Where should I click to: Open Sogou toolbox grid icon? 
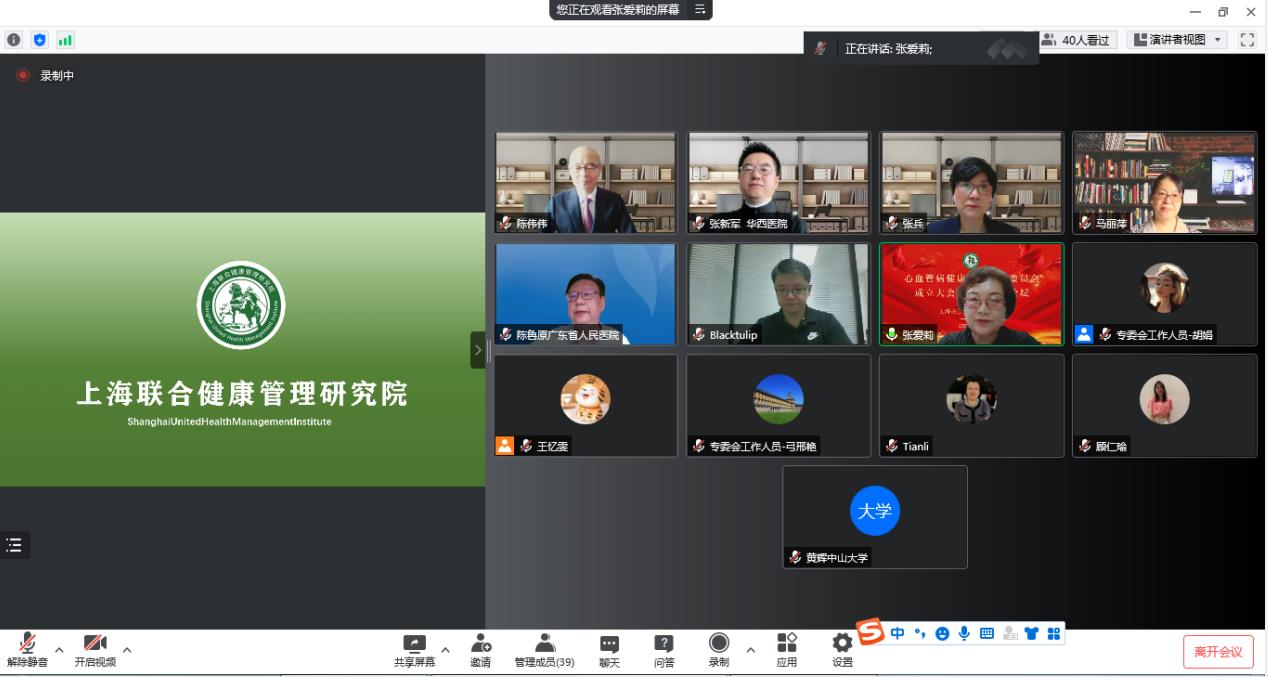[1054, 633]
